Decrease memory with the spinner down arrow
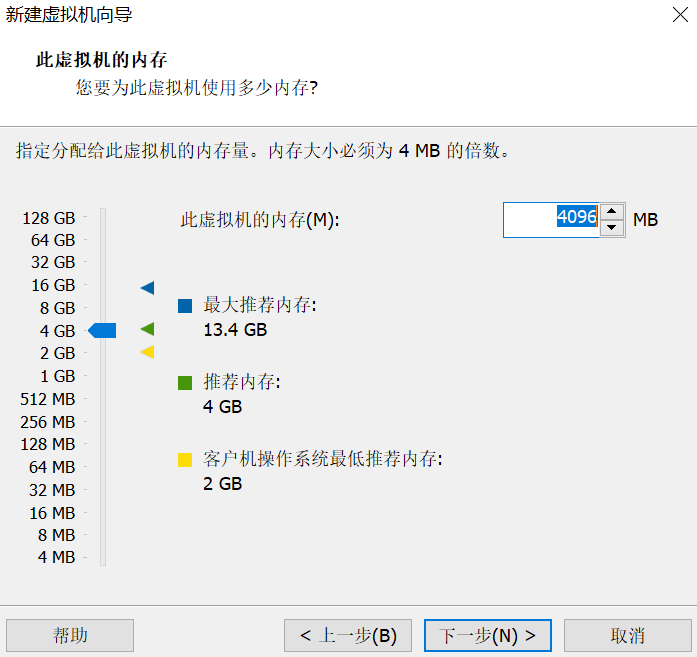Viewport: 697px width, 657px height. click(x=612, y=228)
